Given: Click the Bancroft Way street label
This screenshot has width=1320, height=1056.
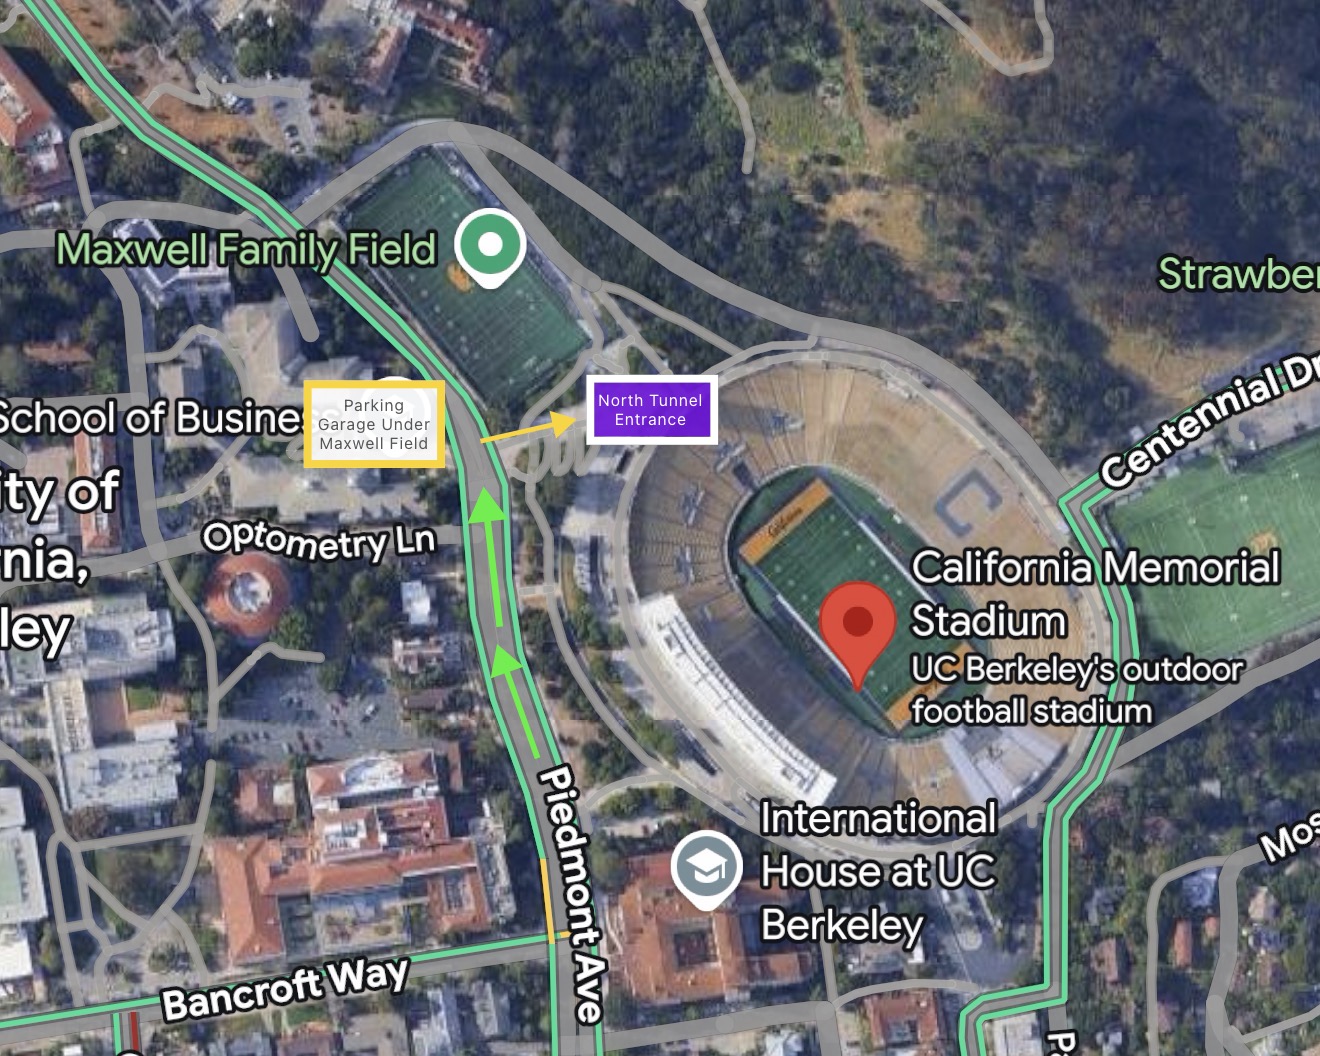Looking at the screenshot, I should 285,986.
